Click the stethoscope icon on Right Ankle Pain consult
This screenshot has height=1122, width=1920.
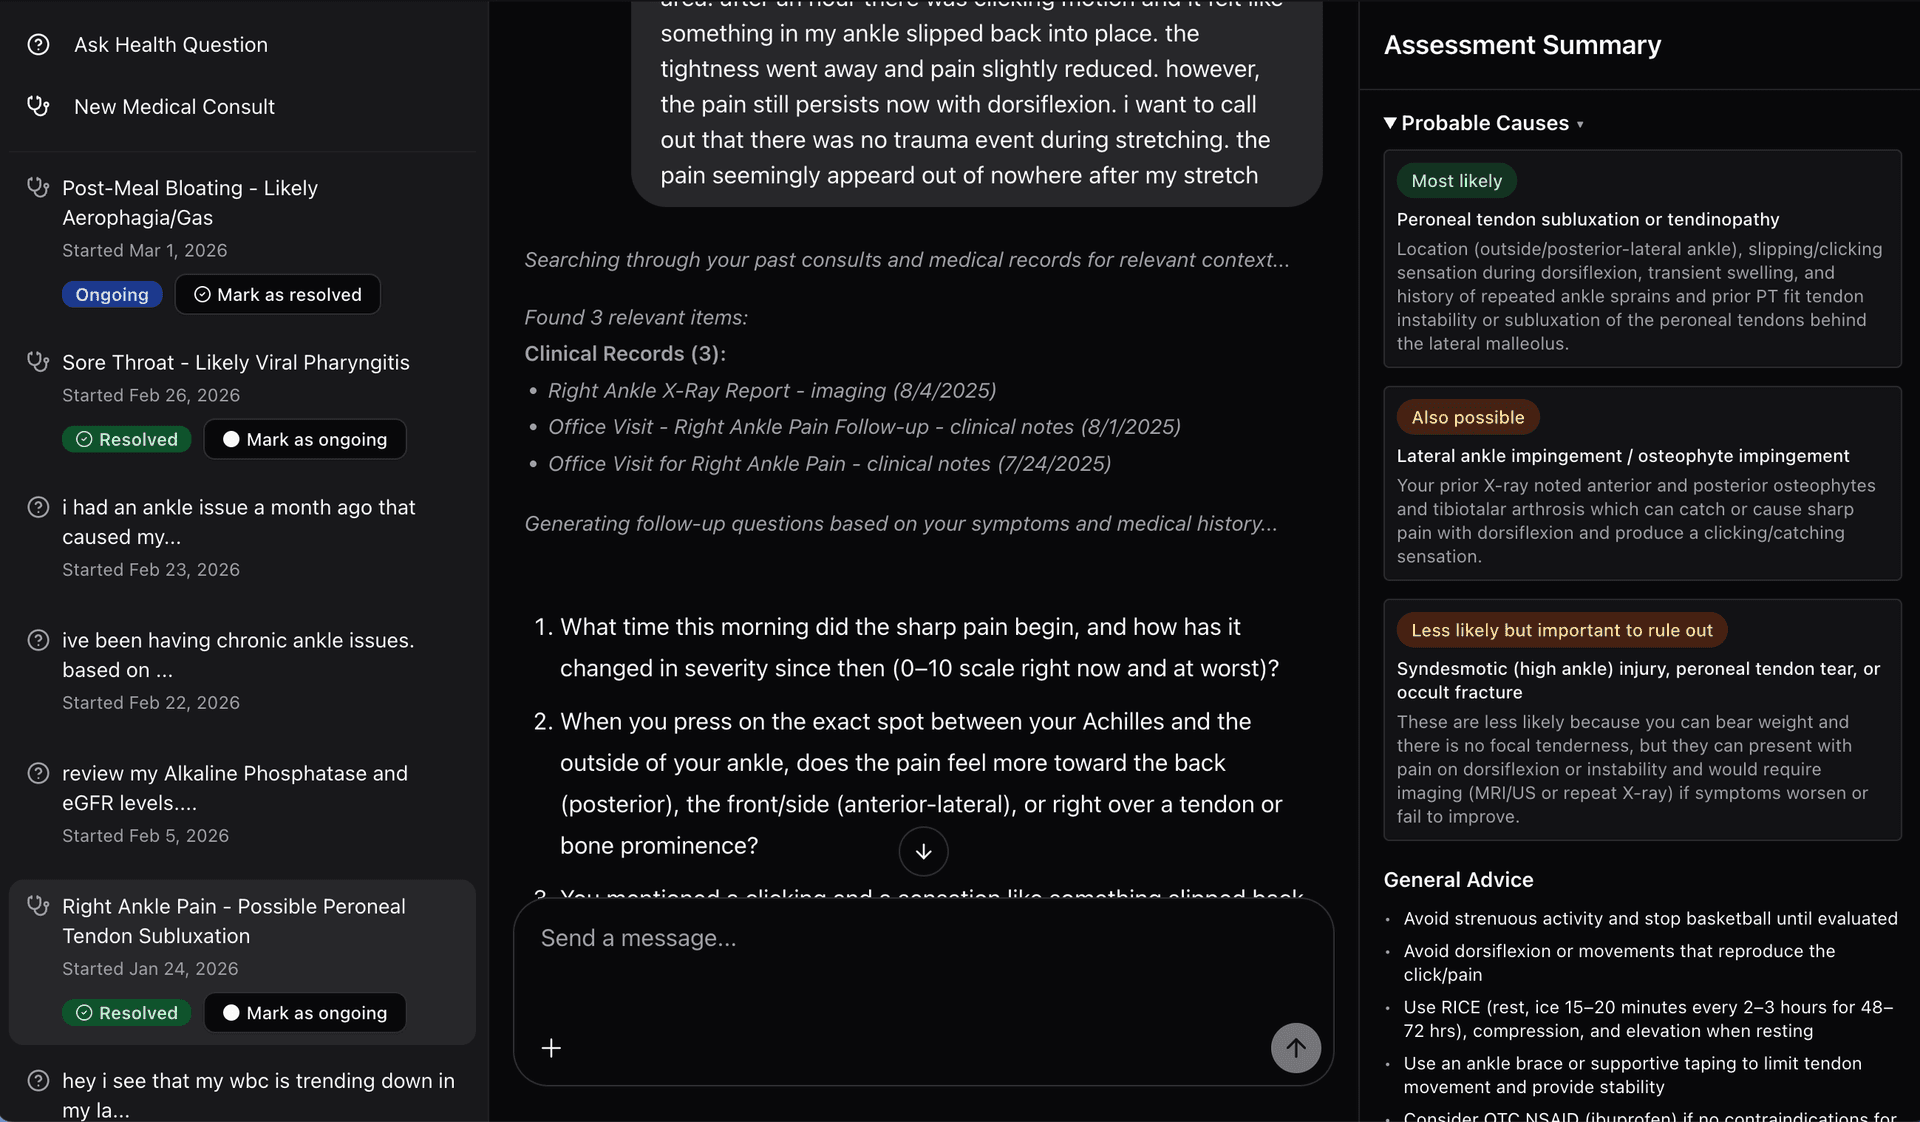coord(38,906)
